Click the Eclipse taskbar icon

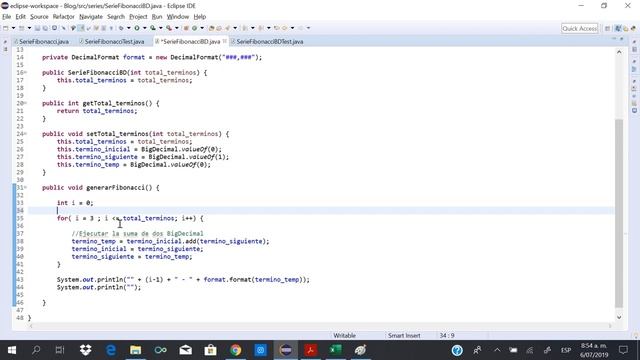click(x=285, y=350)
